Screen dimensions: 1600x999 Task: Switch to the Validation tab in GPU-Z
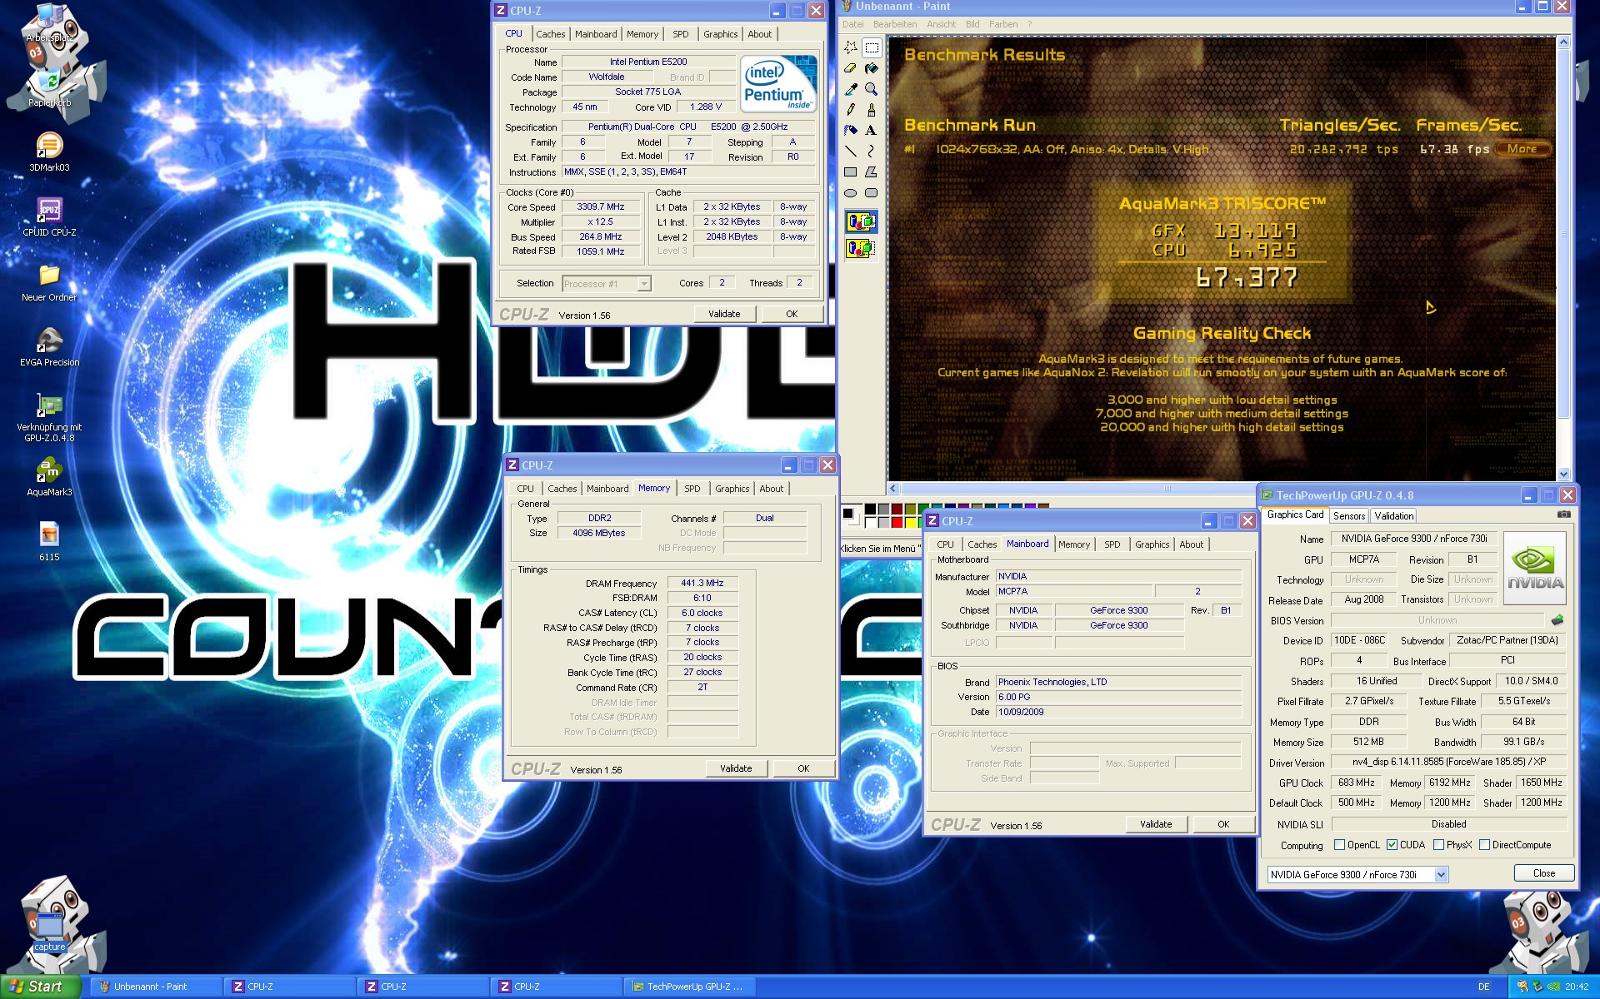(x=1394, y=516)
